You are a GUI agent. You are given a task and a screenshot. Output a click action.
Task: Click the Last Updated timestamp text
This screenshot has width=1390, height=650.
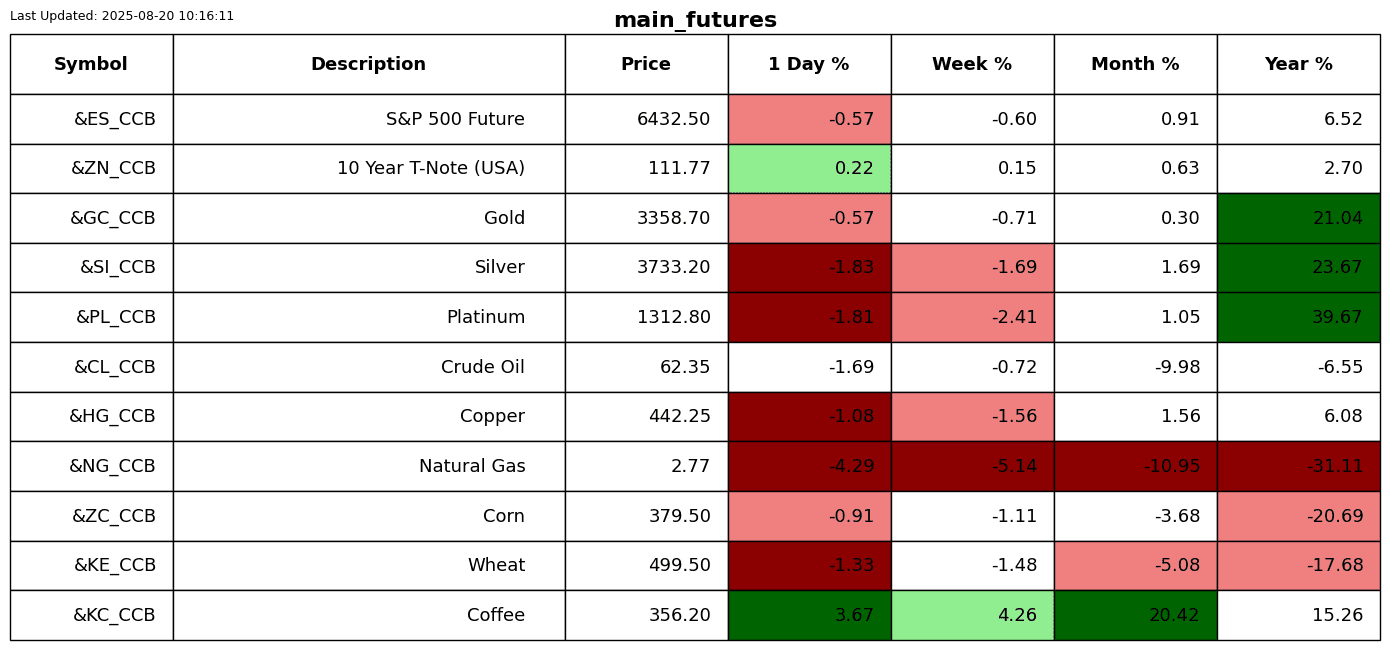(x=122, y=16)
